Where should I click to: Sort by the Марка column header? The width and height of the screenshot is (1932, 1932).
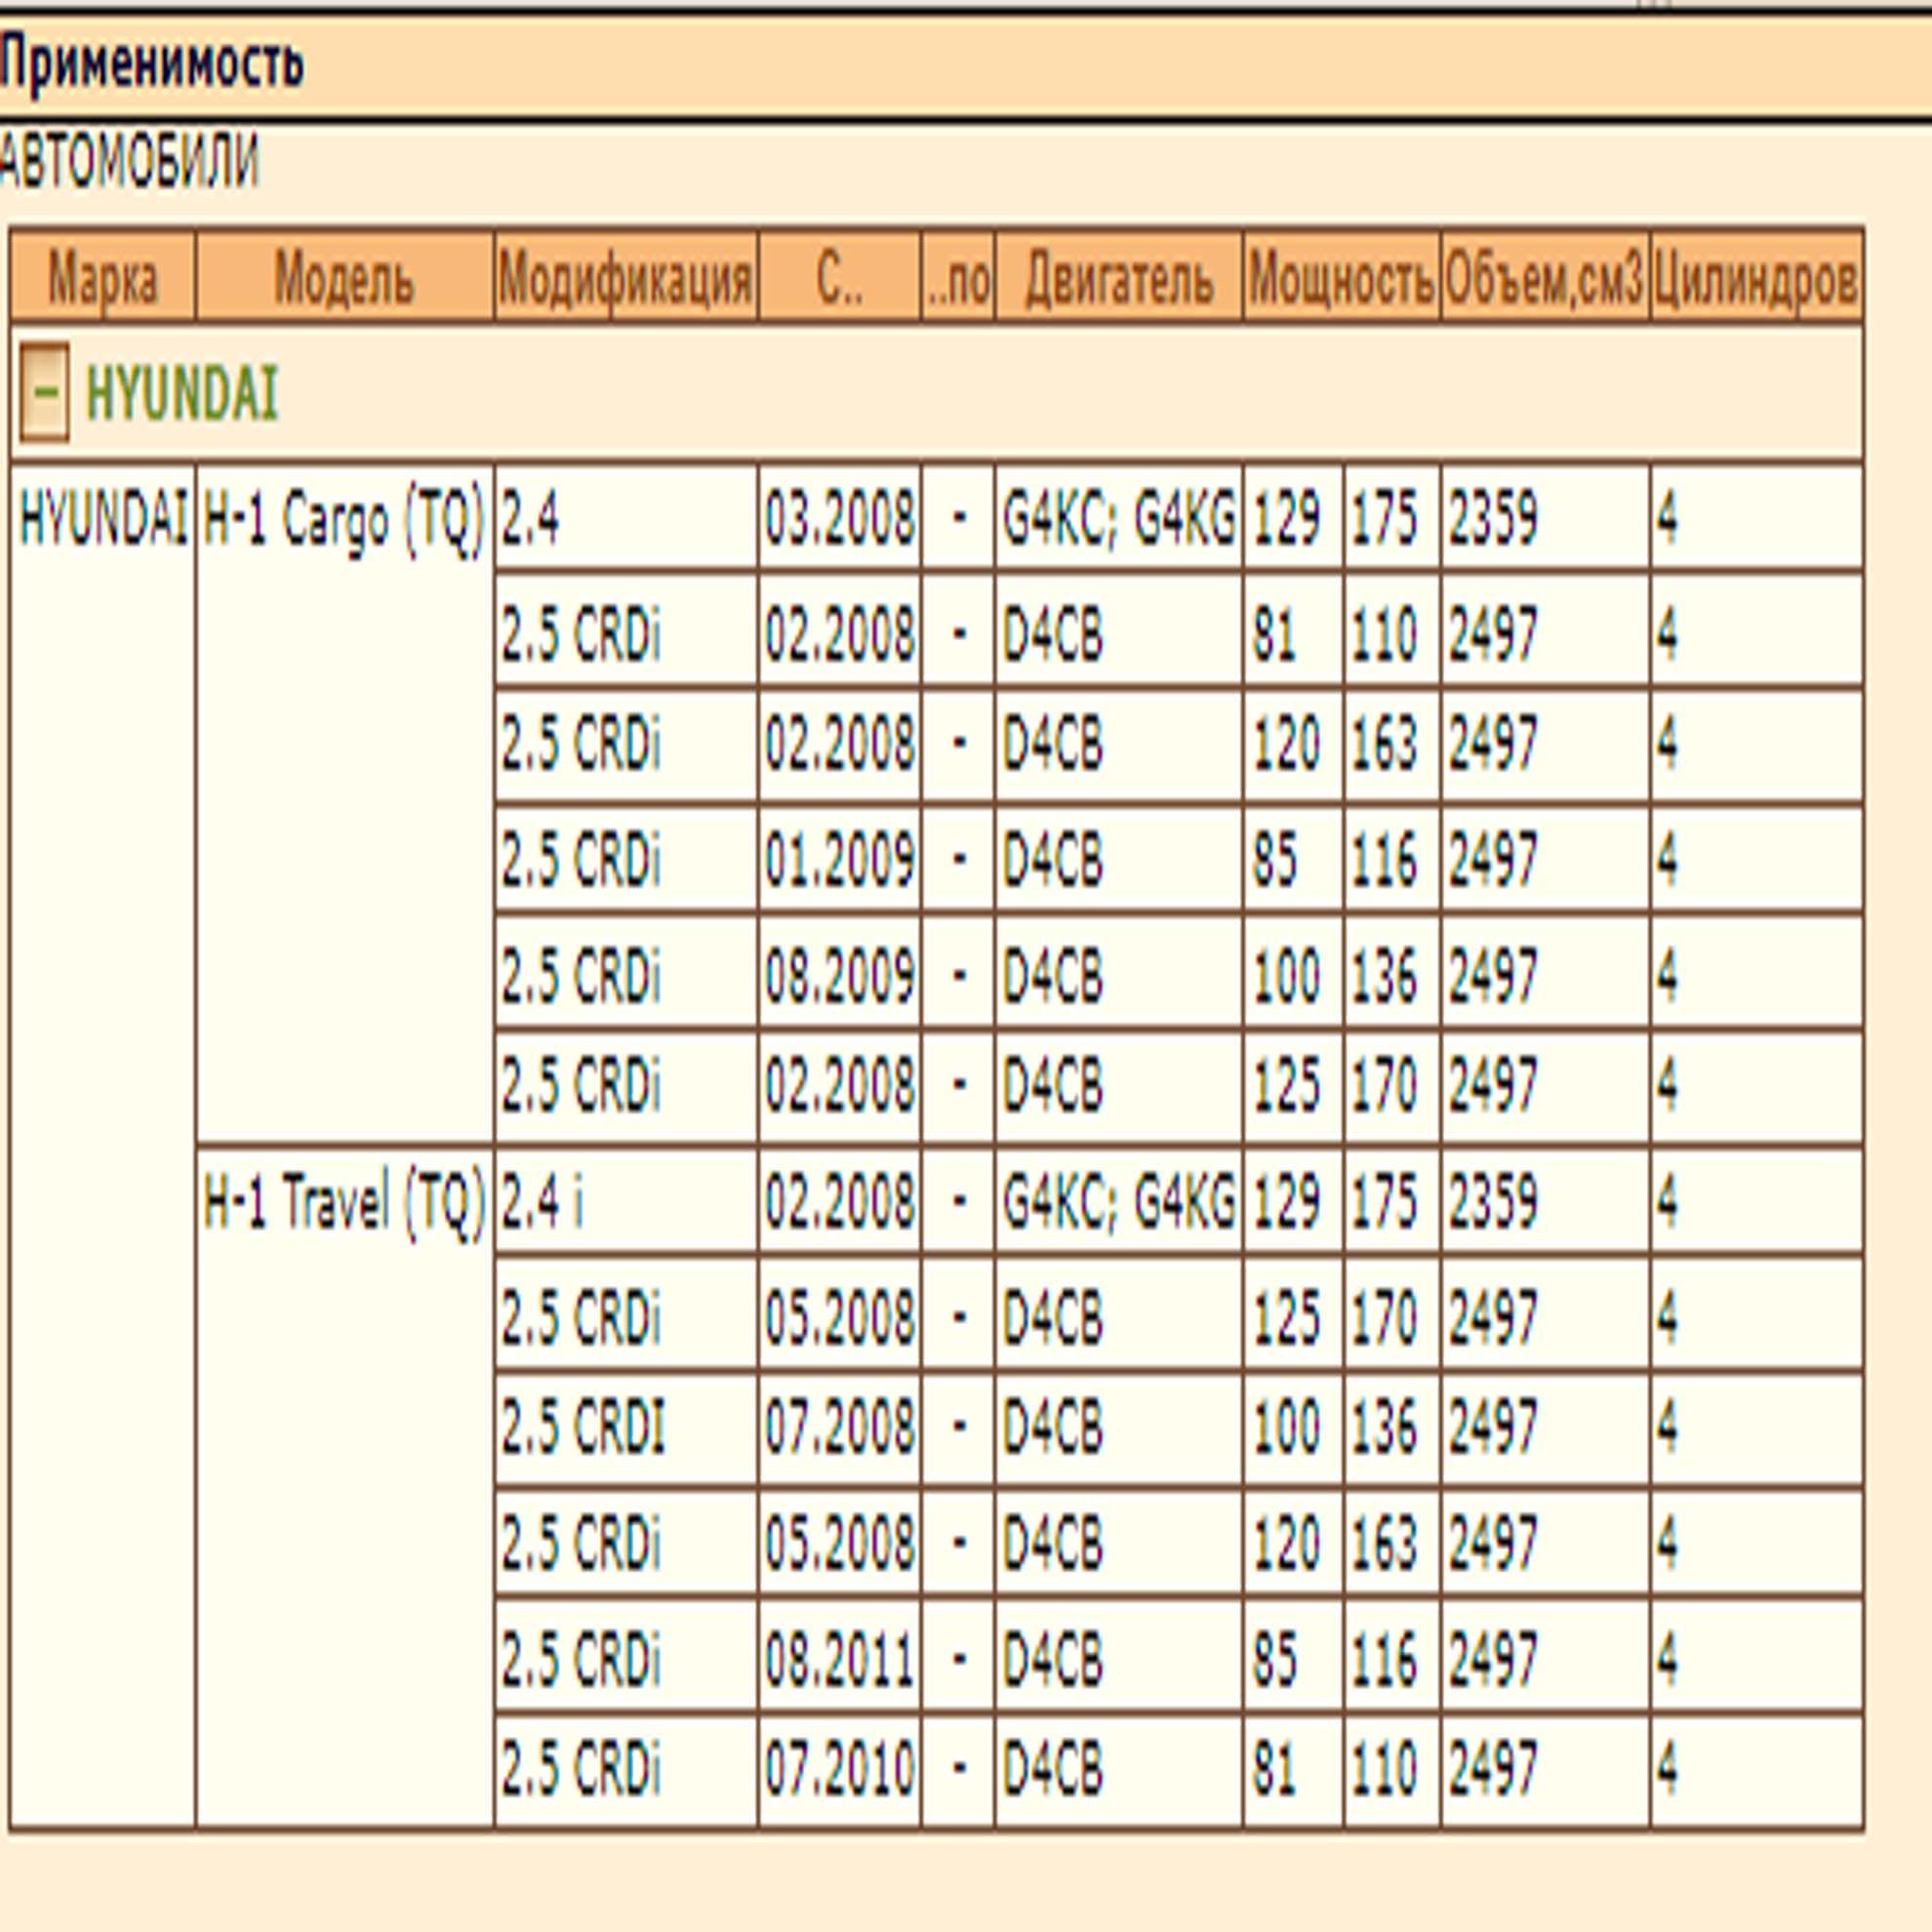pos(103,277)
